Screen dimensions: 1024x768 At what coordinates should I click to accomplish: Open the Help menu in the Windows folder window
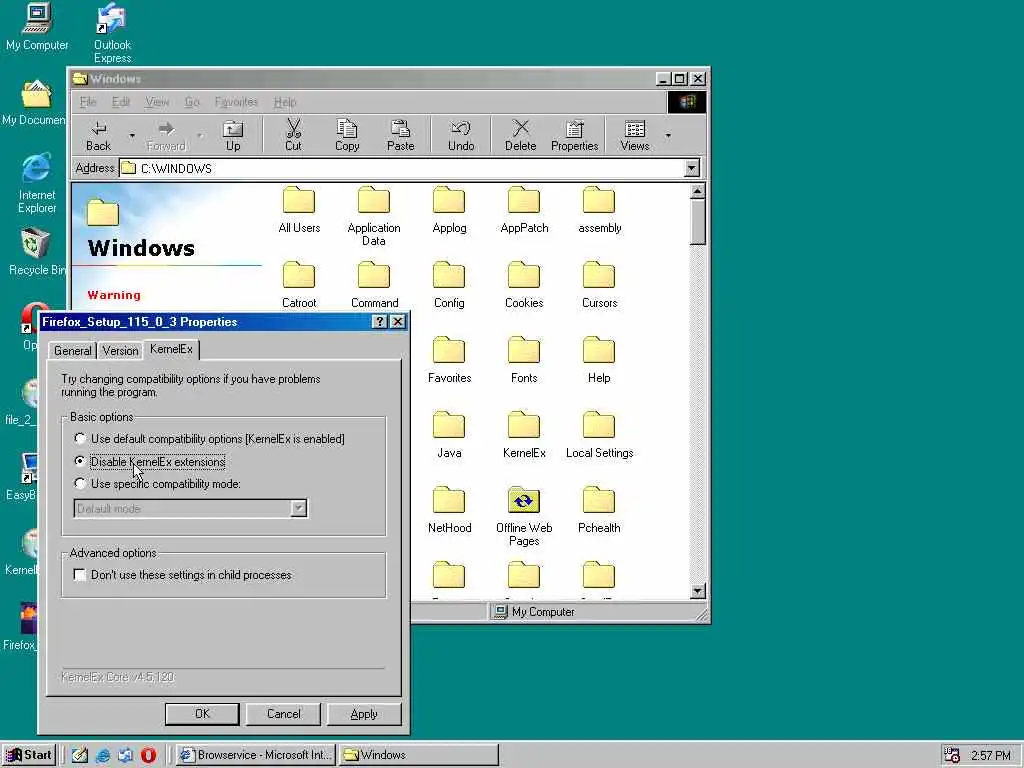pos(285,102)
